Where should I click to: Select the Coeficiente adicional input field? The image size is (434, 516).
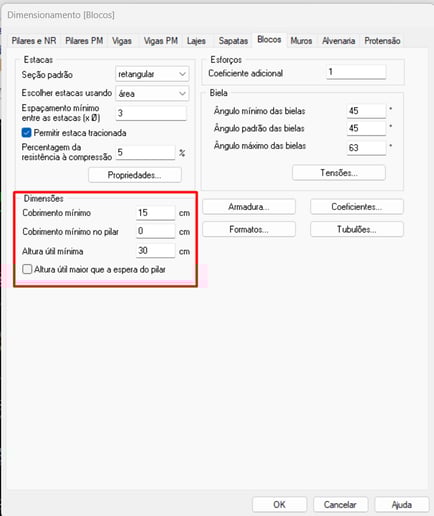[356, 72]
